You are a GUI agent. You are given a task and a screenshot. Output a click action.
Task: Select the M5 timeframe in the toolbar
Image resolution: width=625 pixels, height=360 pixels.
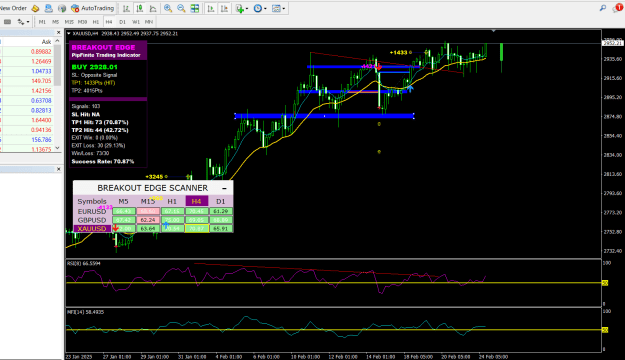point(55,22)
